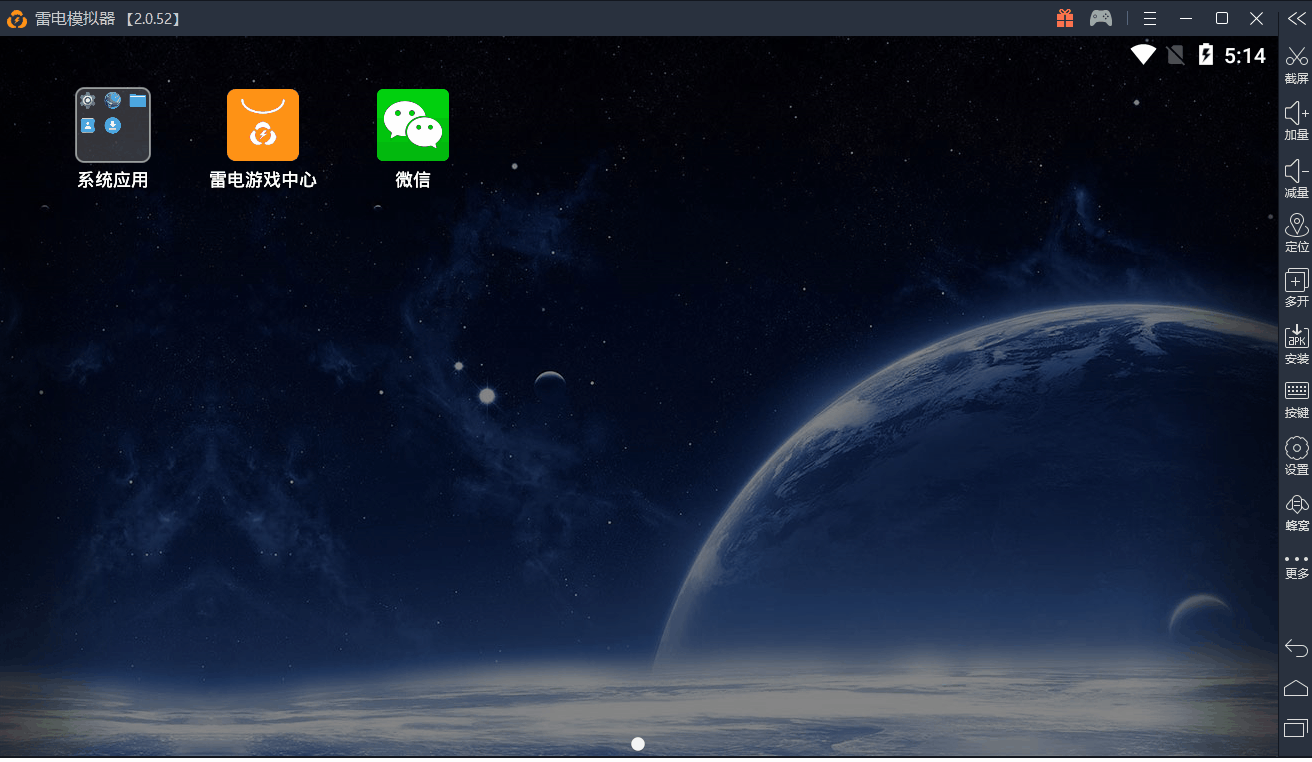This screenshot has height=762, width=1312.
Task: Close the emulator window
Action: tap(1257, 18)
